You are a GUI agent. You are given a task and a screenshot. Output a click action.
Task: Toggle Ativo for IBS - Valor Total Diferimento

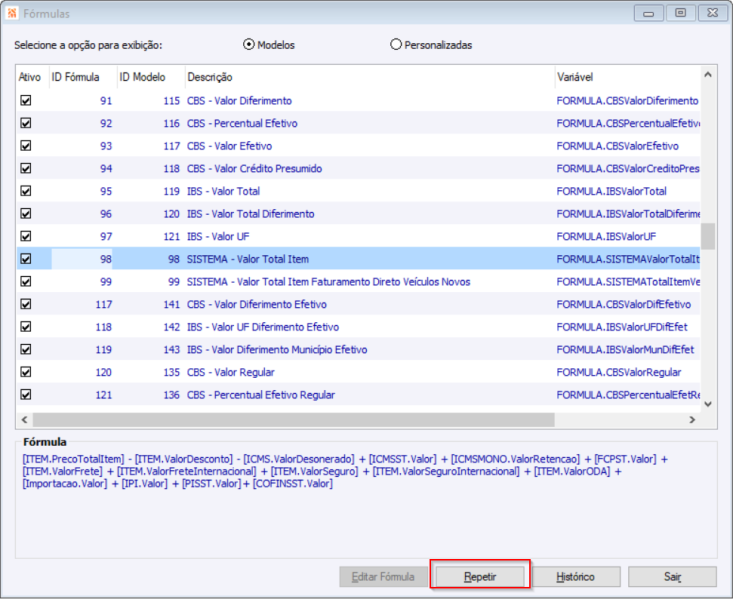tap(26, 214)
